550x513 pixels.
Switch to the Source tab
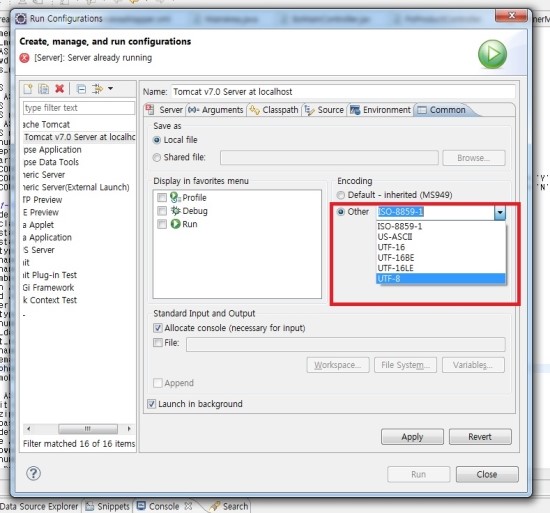pyautogui.click(x=324, y=110)
